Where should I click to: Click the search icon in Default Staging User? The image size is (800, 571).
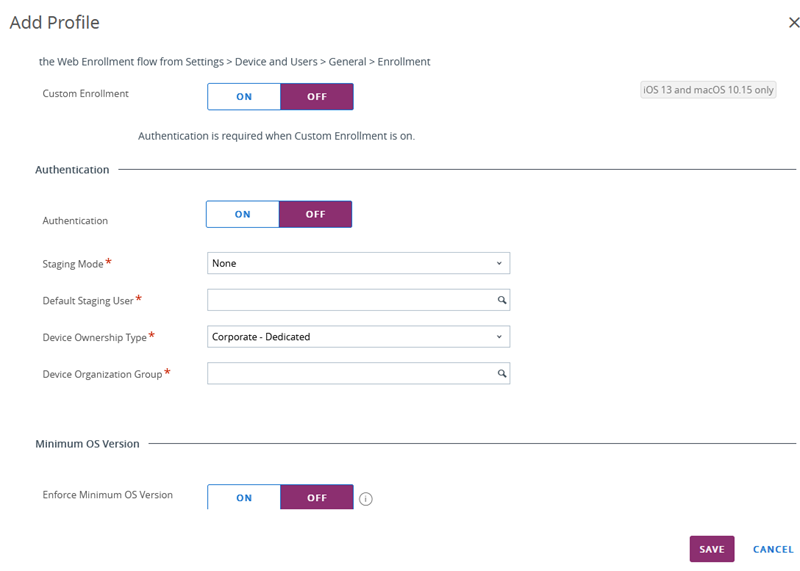coord(502,300)
